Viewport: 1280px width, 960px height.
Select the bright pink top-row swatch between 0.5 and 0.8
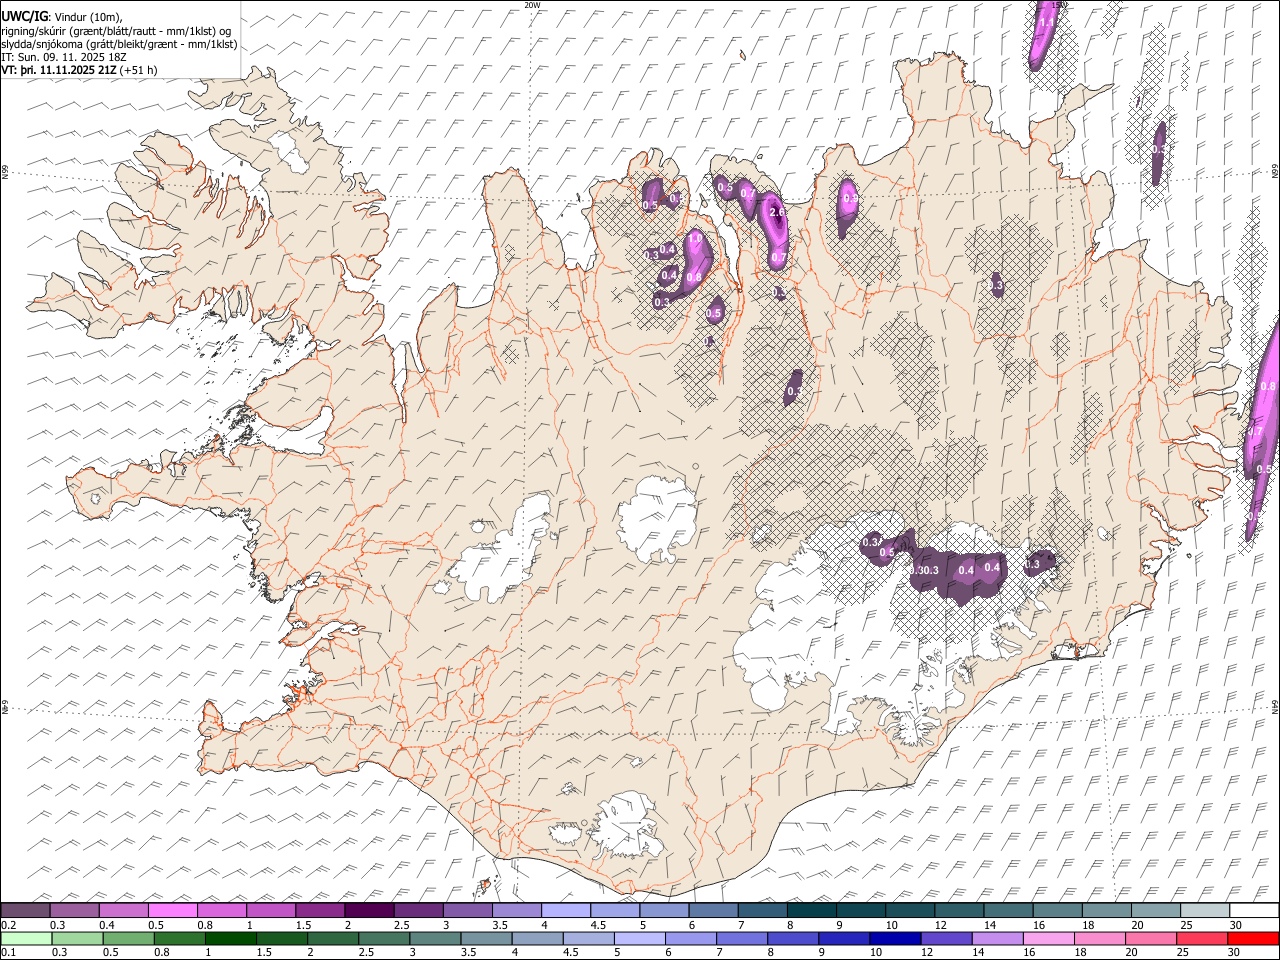coord(173,911)
